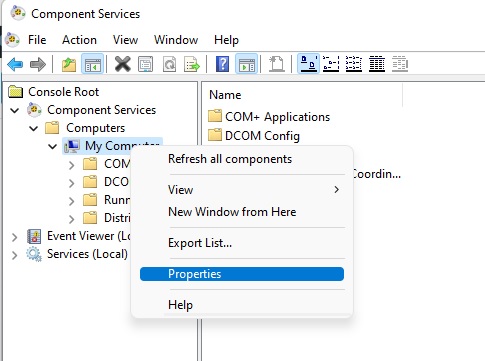Select Small Icons view toolbar button
Viewport: 485px width, 361px height.
pos(331,64)
